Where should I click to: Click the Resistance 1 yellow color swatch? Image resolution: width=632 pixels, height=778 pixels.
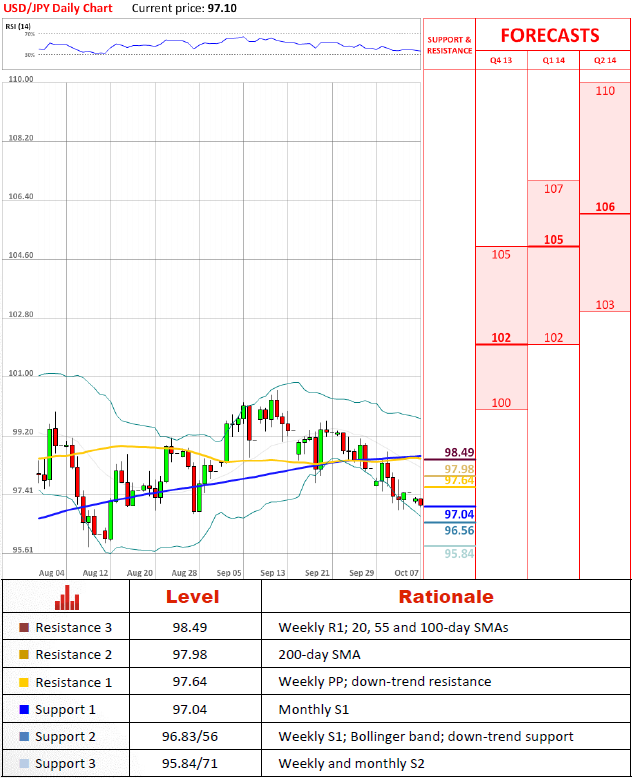[x=24, y=682]
